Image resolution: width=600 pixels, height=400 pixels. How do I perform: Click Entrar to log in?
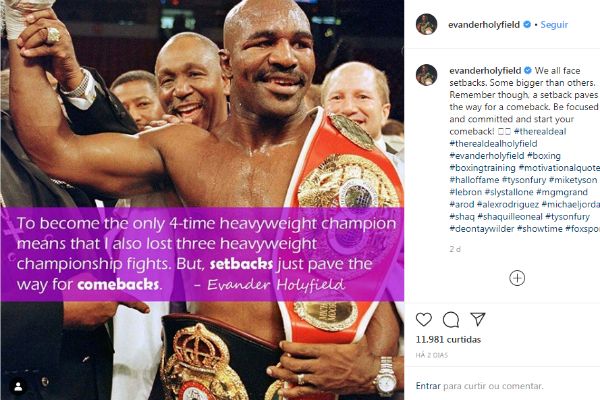(428, 386)
